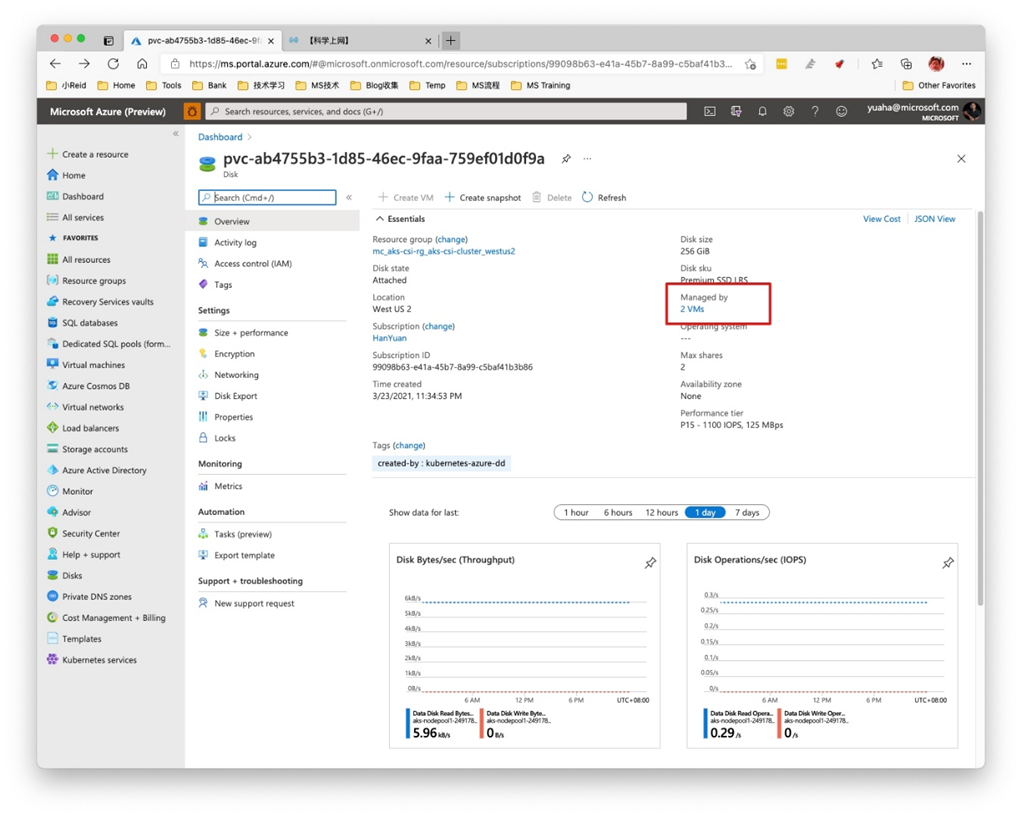Open MS Training bookmarks folder
The width and height of the screenshot is (1022, 817).
point(540,85)
